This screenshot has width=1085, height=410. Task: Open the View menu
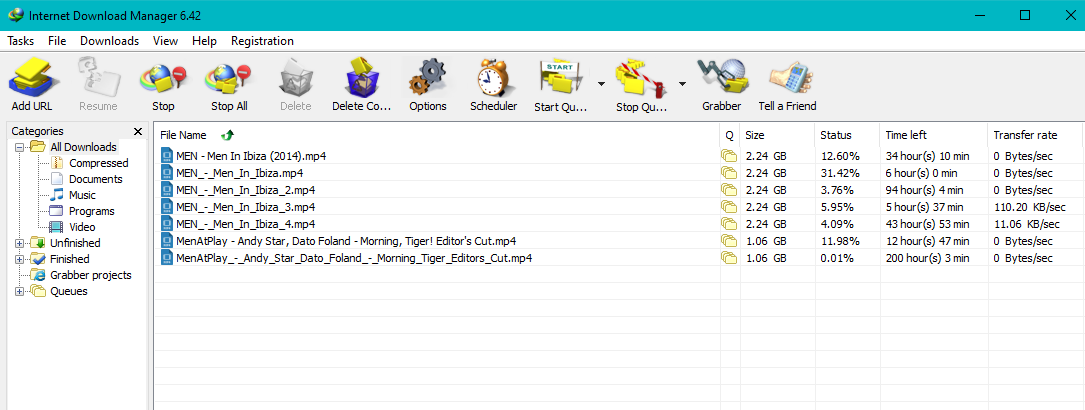pyautogui.click(x=165, y=41)
